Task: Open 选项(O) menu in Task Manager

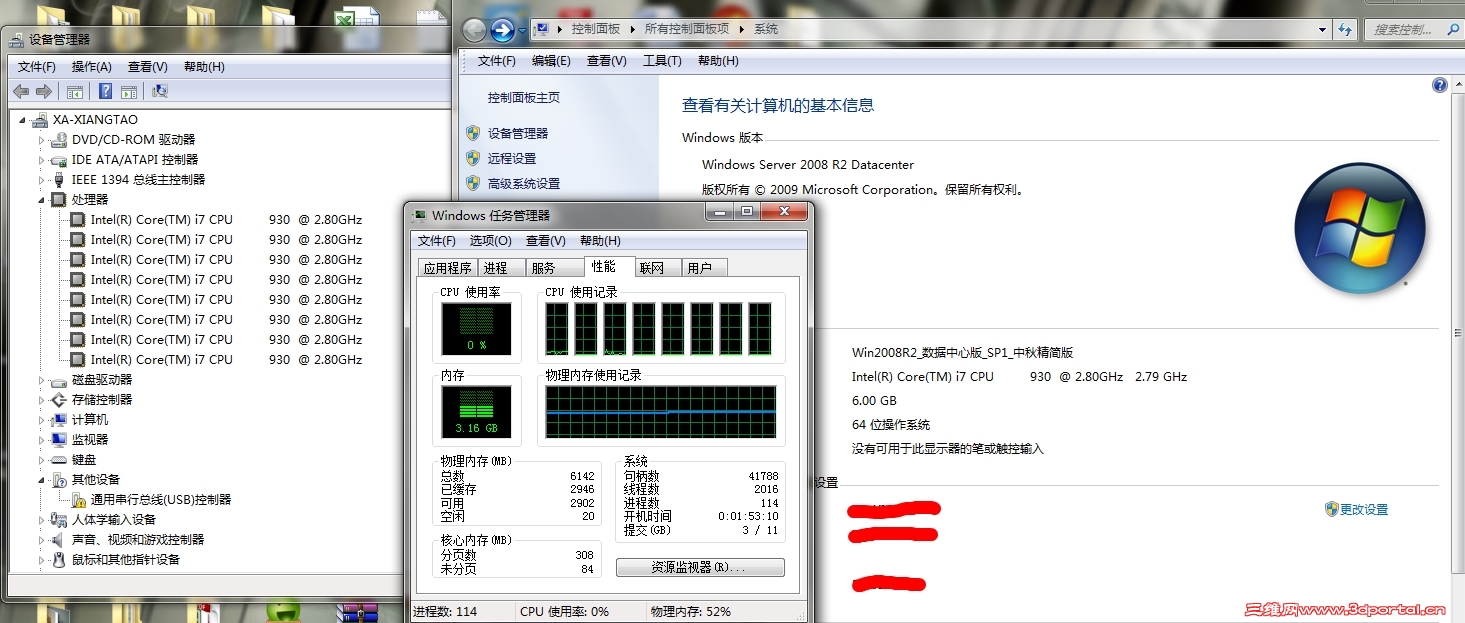Action: 491,241
